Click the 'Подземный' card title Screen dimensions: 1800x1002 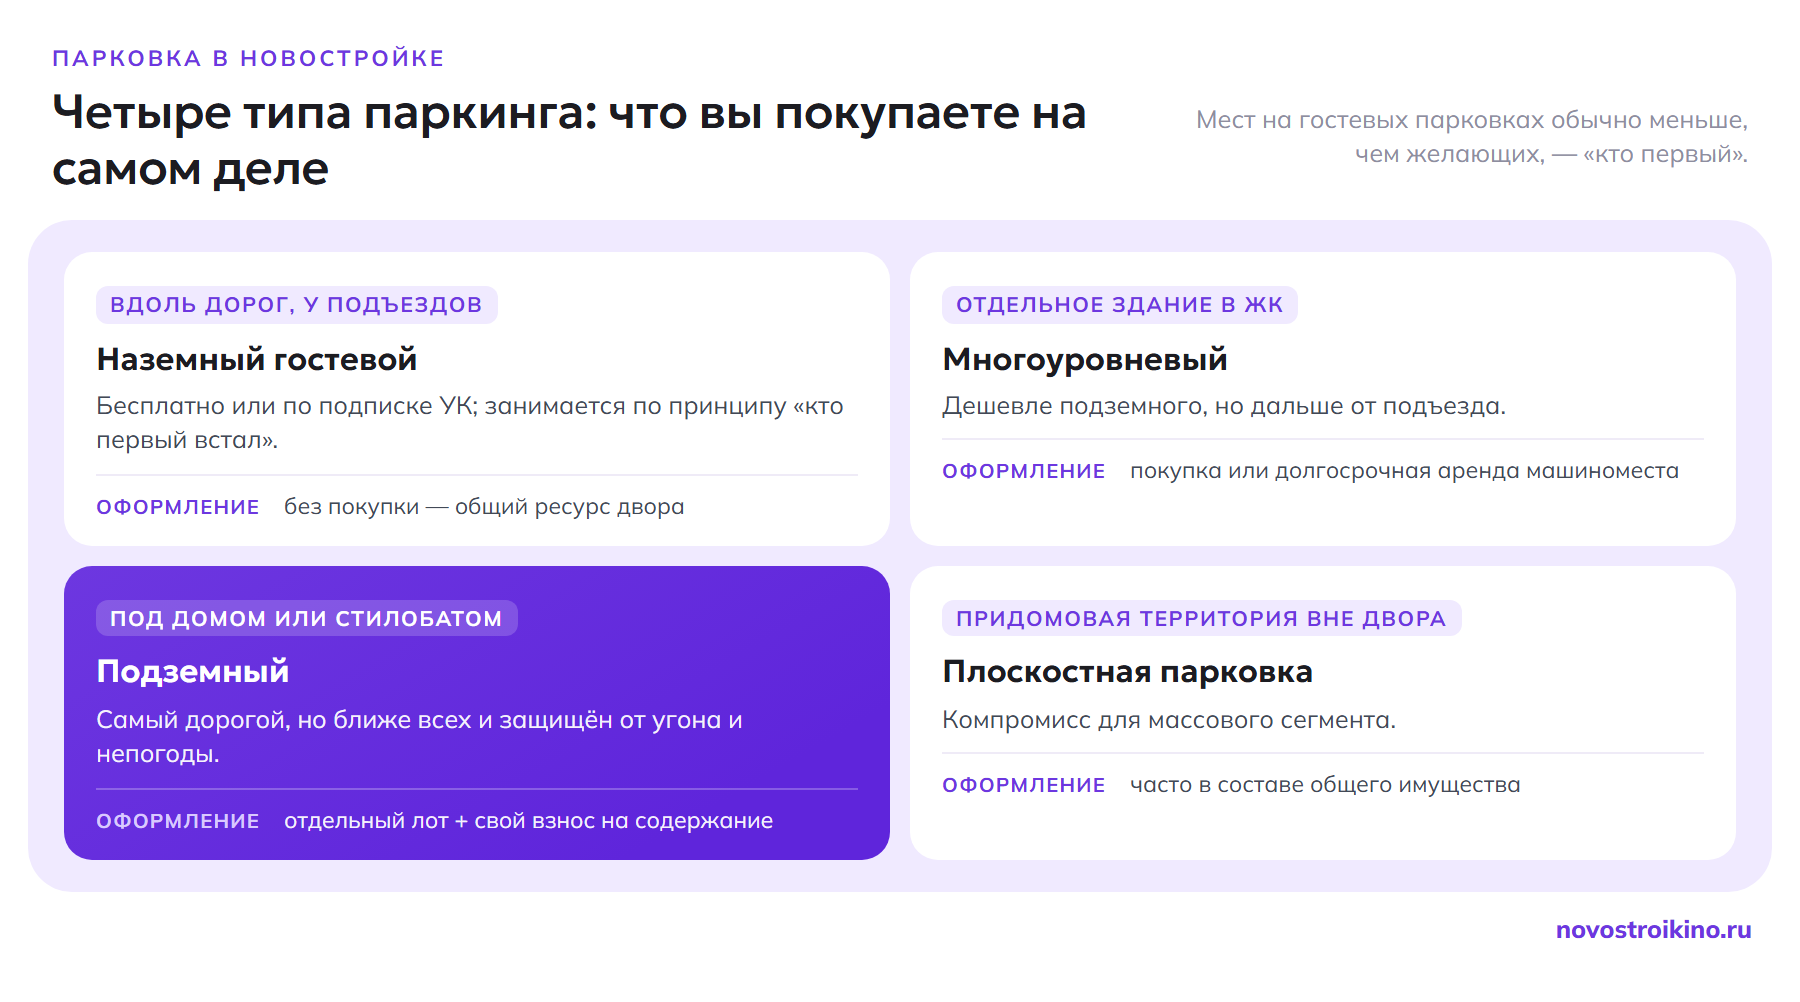(x=193, y=672)
